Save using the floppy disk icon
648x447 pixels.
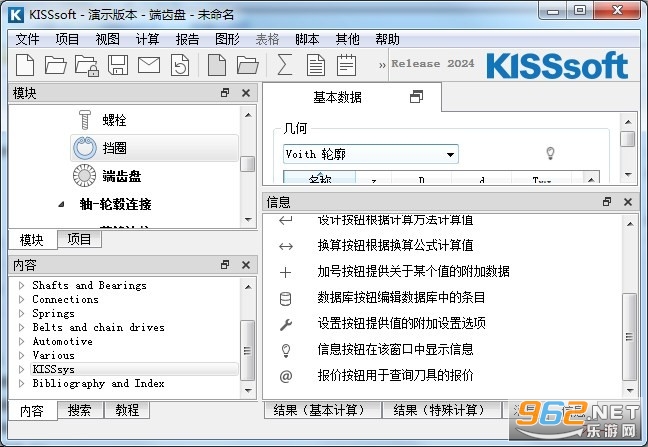point(118,65)
